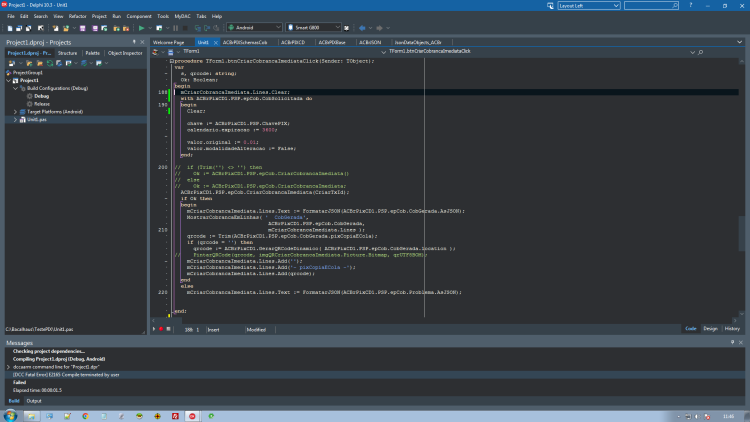Click the Run Without Debugging icon
Image resolution: width=750 pixels, height=422 pixels.
pos(159,28)
